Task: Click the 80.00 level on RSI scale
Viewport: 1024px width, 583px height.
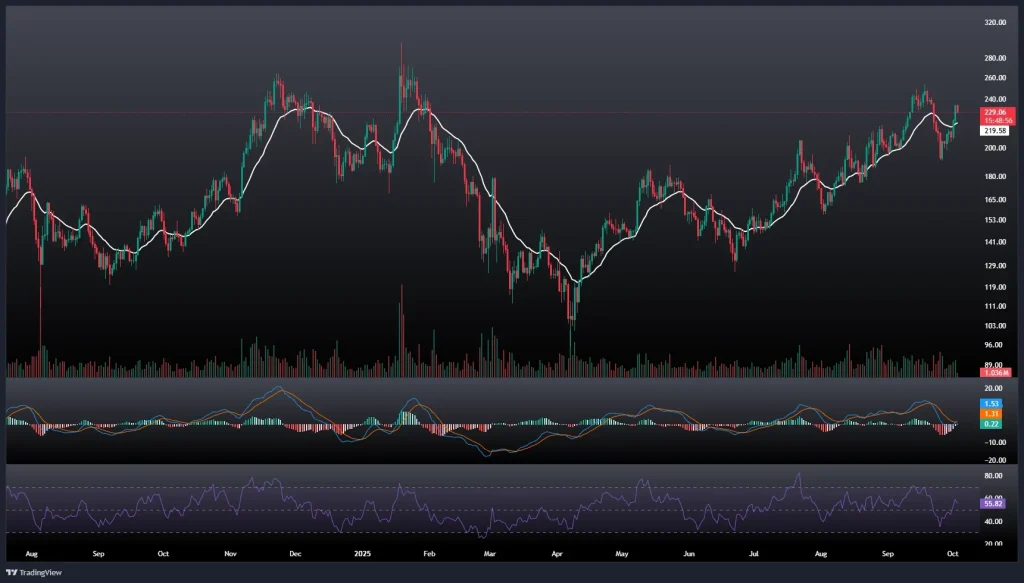Action: pos(966,476)
